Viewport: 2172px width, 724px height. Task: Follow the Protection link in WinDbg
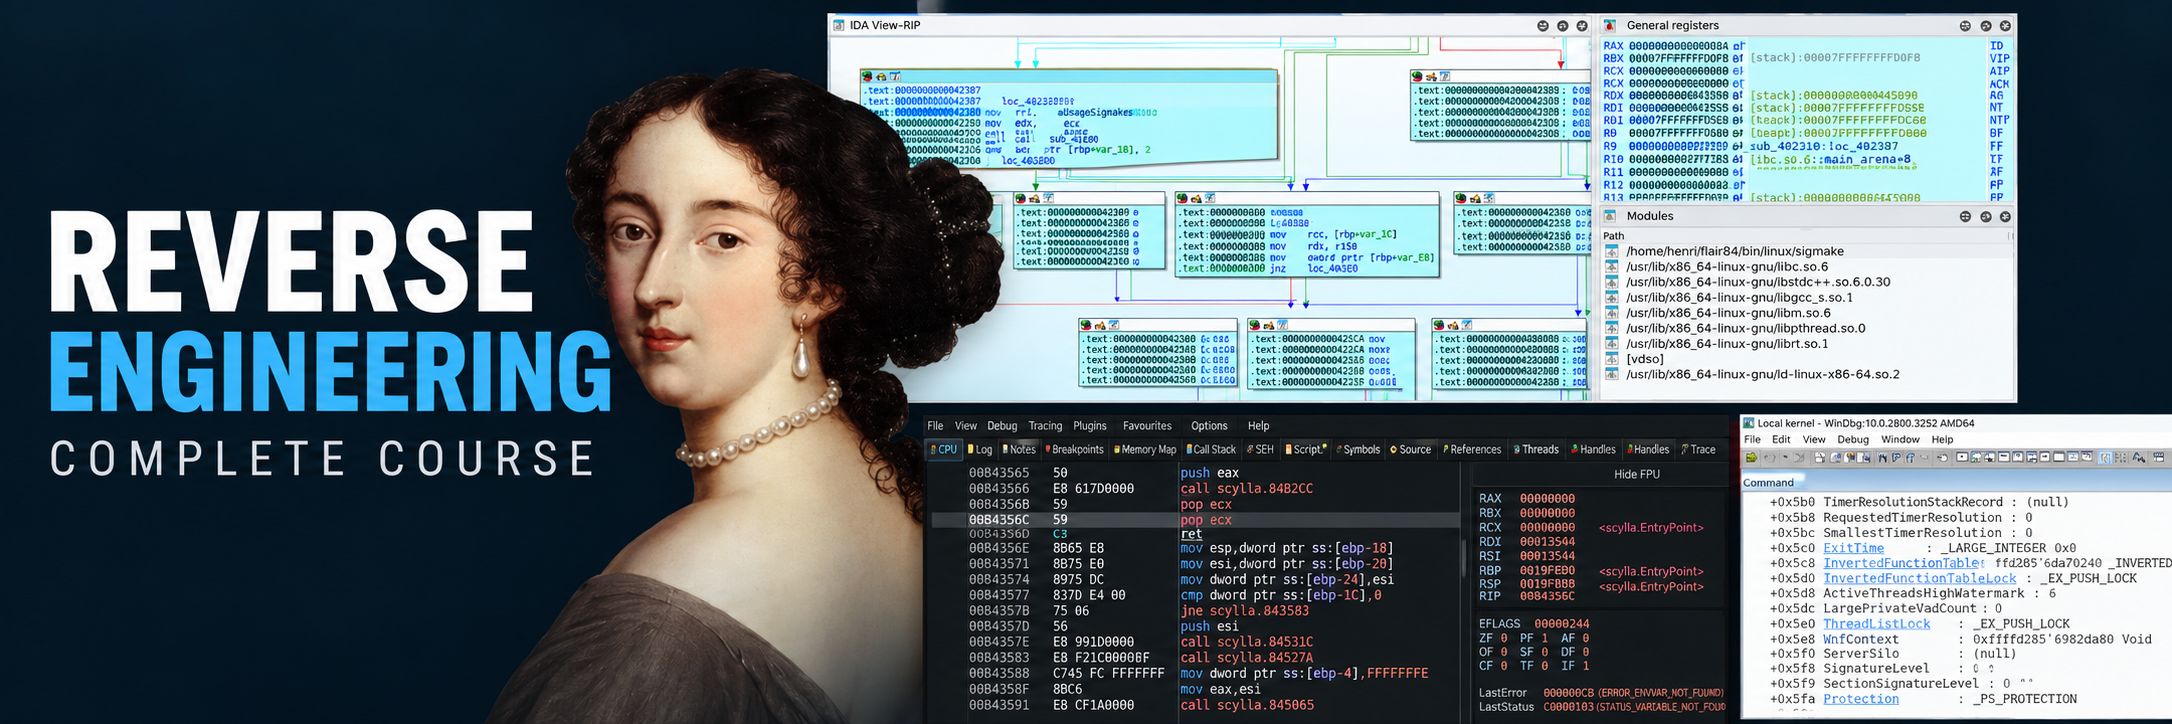[1860, 699]
